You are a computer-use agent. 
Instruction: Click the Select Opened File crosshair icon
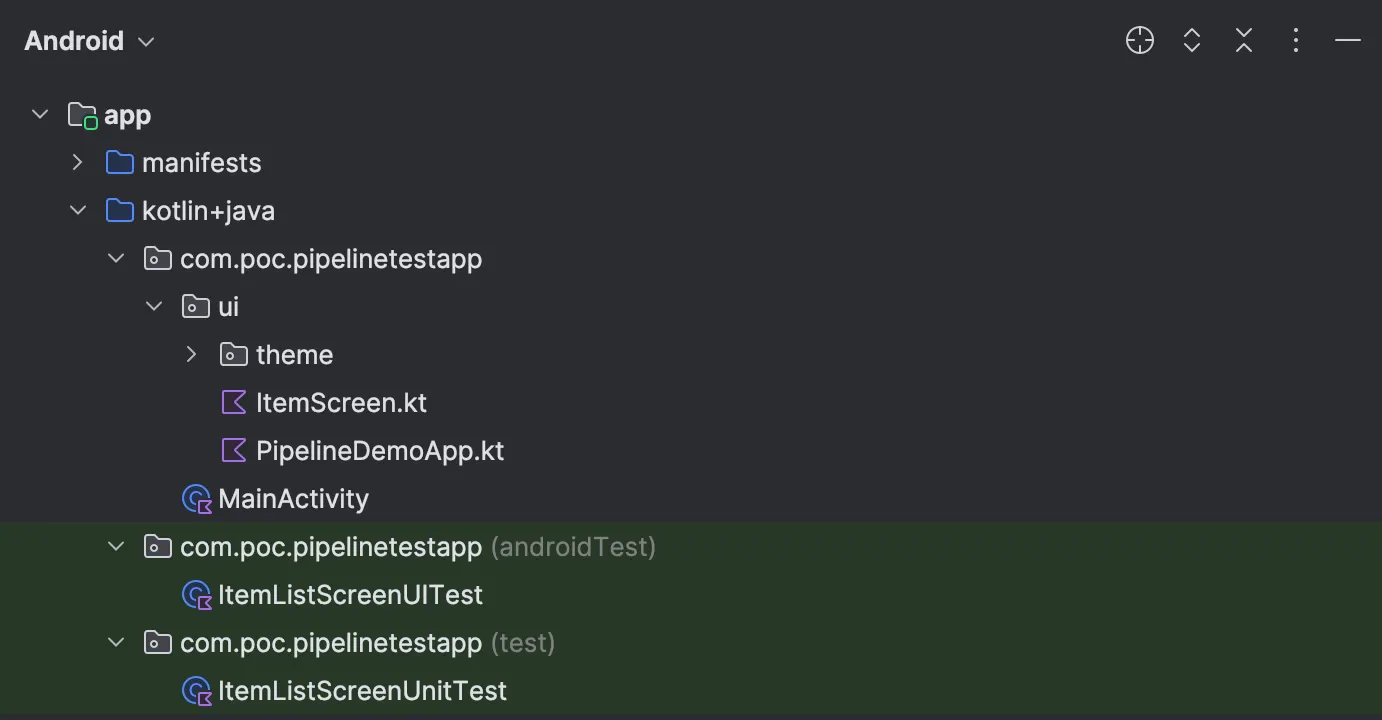pos(1139,40)
